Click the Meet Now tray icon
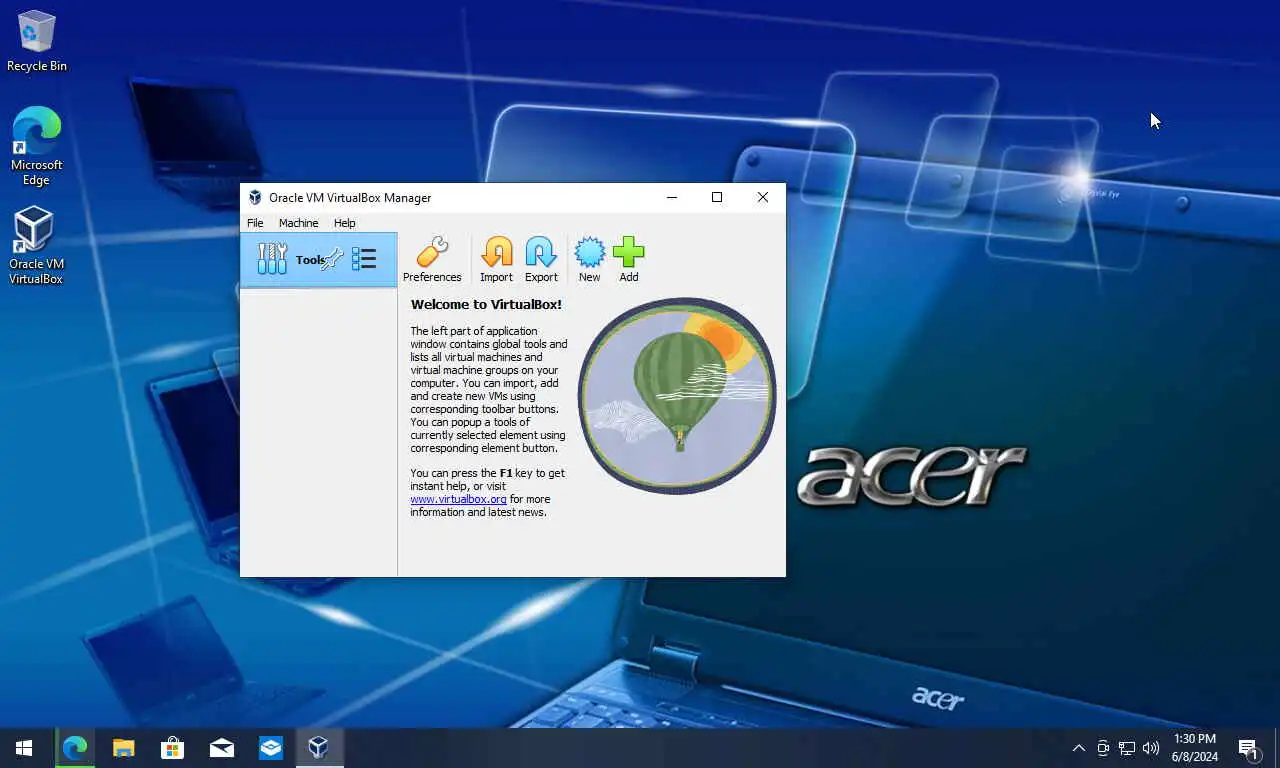The width and height of the screenshot is (1280, 768). tap(1103, 748)
